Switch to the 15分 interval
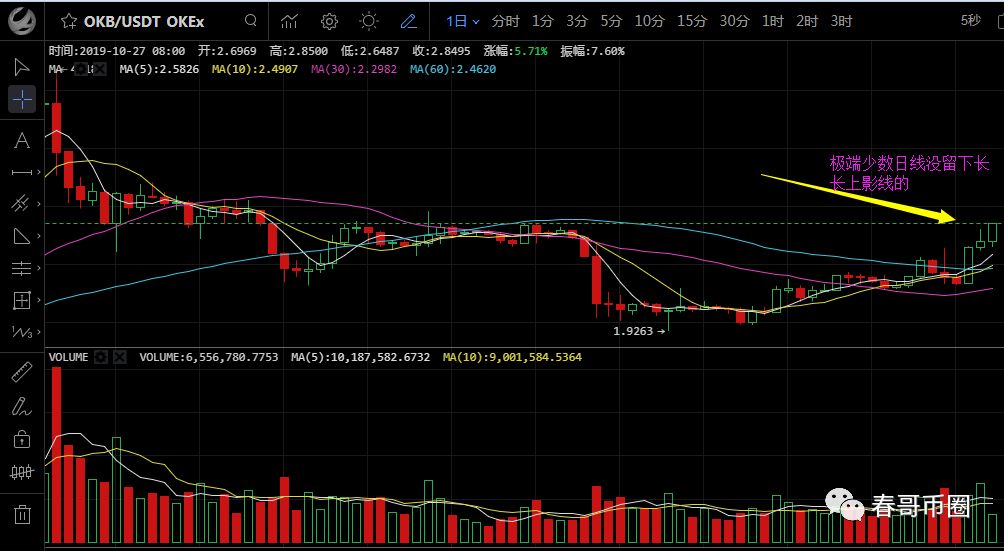The width and height of the screenshot is (1004, 551). pyautogui.click(x=692, y=21)
